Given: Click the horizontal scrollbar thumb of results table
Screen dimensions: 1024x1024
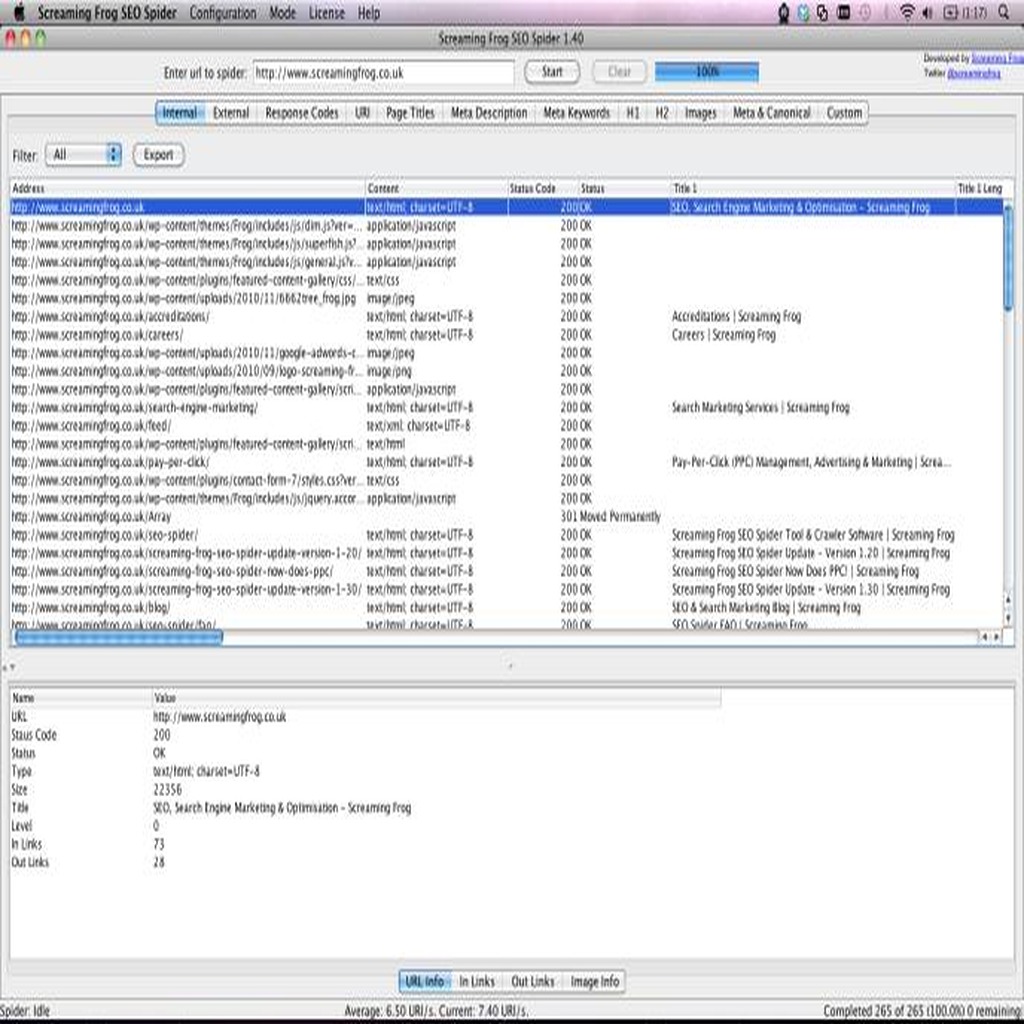Looking at the screenshot, I should [119, 637].
